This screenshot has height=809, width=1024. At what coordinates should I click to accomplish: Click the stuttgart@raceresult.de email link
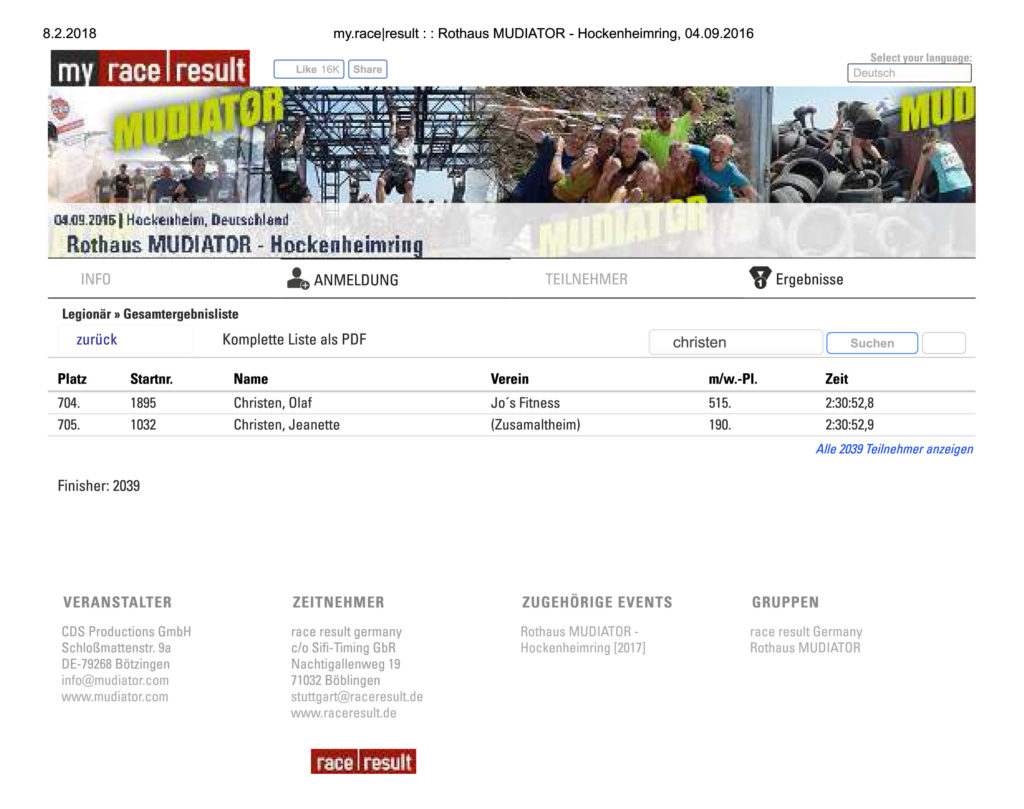(x=357, y=697)
